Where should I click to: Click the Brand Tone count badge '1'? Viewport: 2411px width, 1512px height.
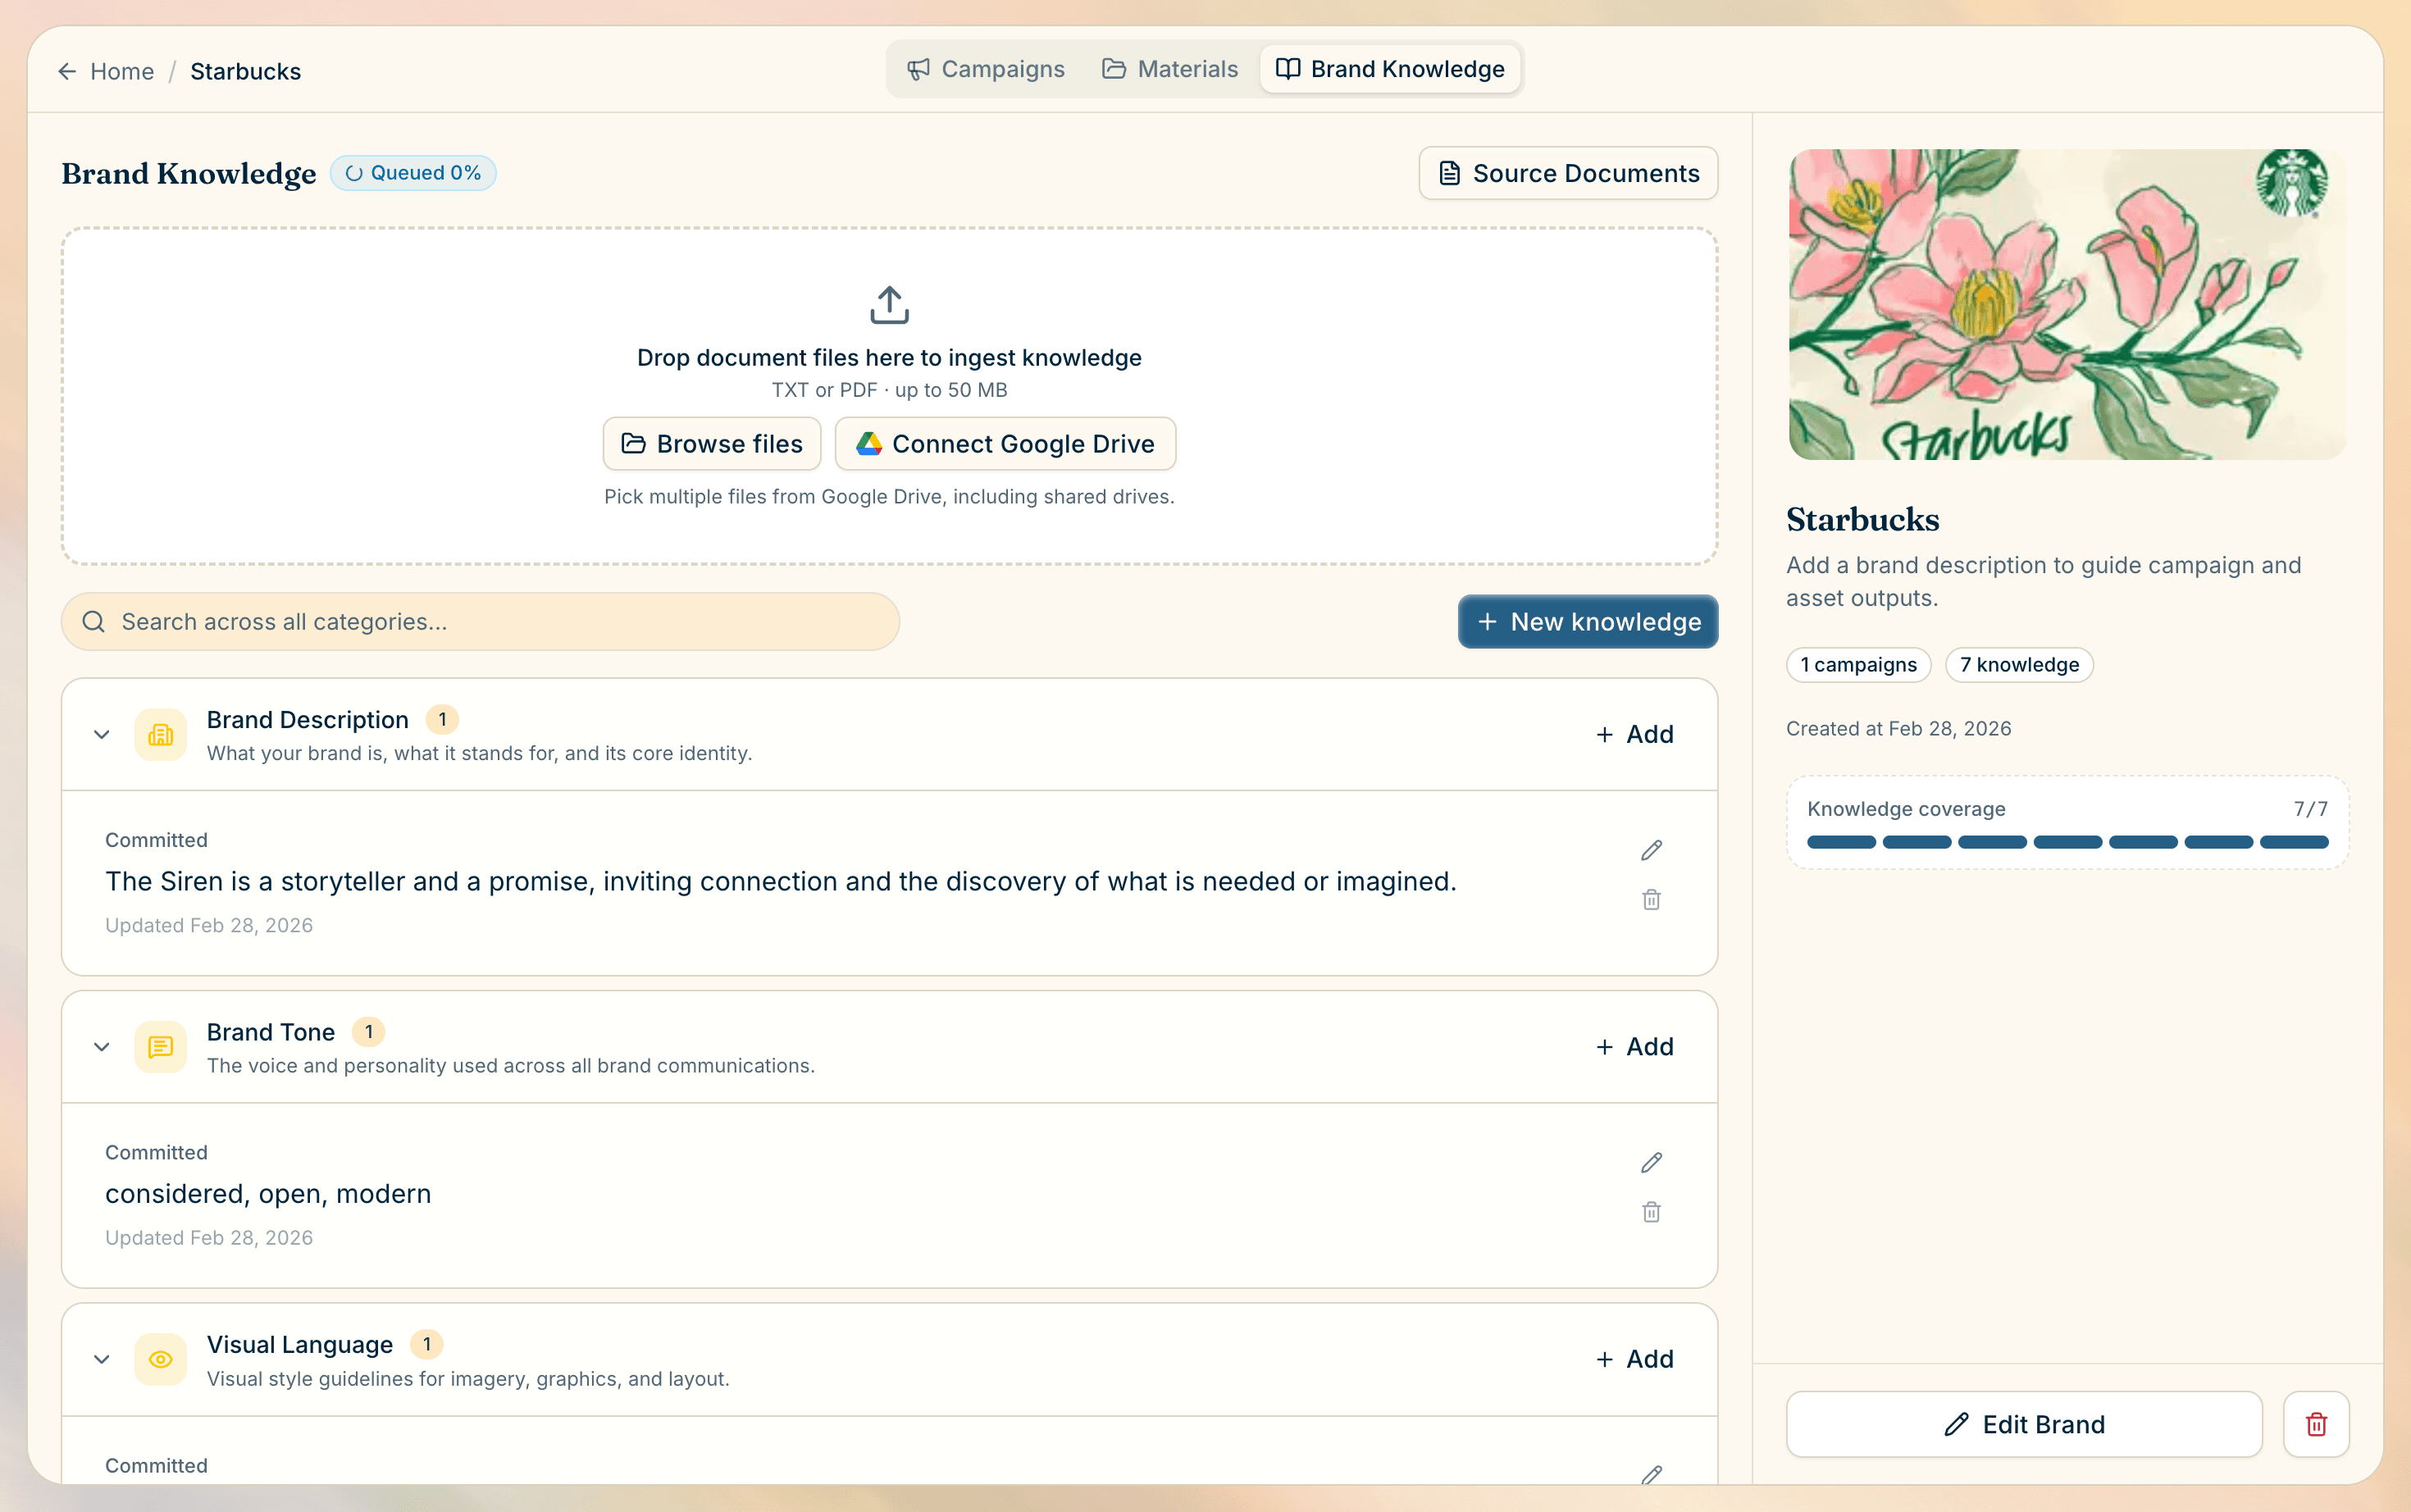(369, 1032)
